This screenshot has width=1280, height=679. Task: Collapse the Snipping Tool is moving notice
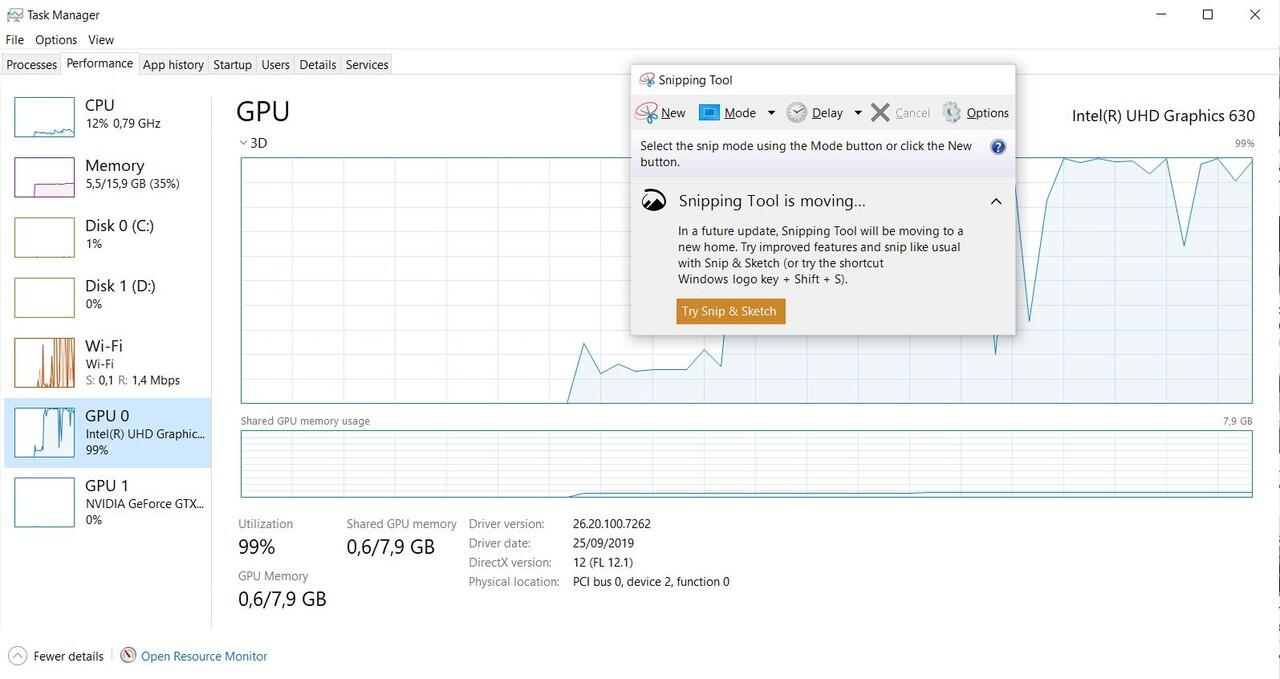pyautogui.click(x=996, y=201)
